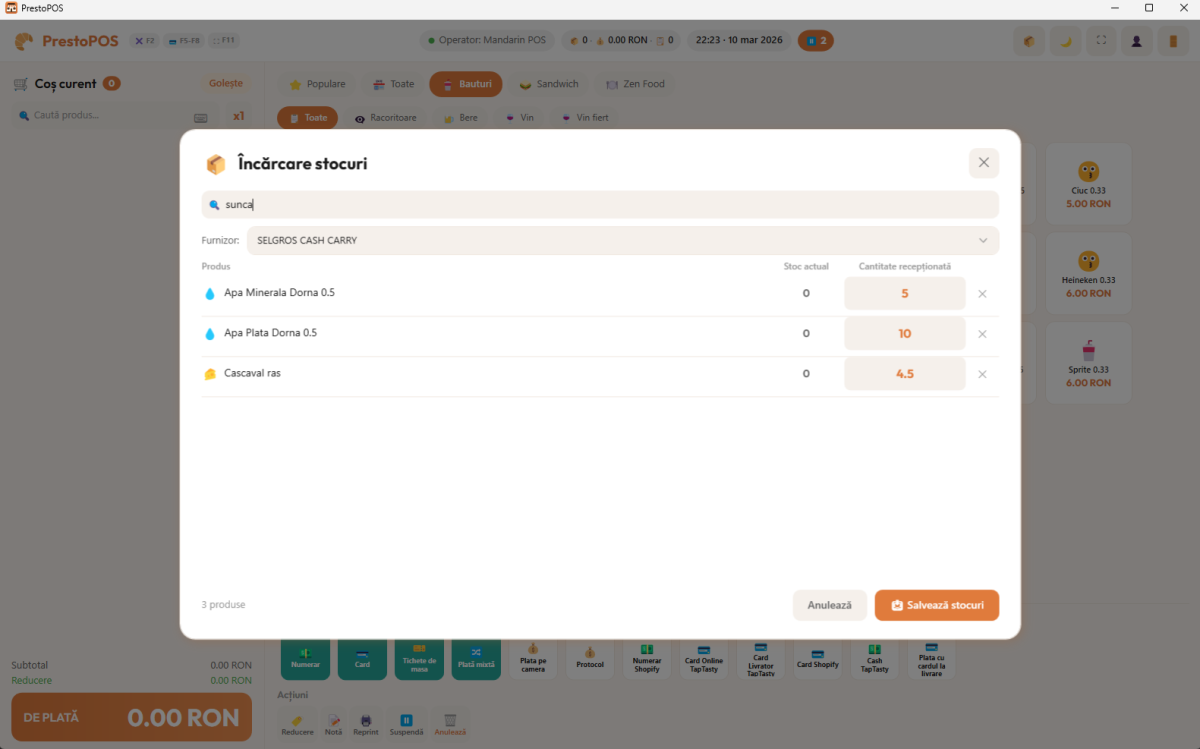The width and height of the screenshot is (1200, 749).
Task: Delete the Cascaval ras row
Action: point(982,374)
